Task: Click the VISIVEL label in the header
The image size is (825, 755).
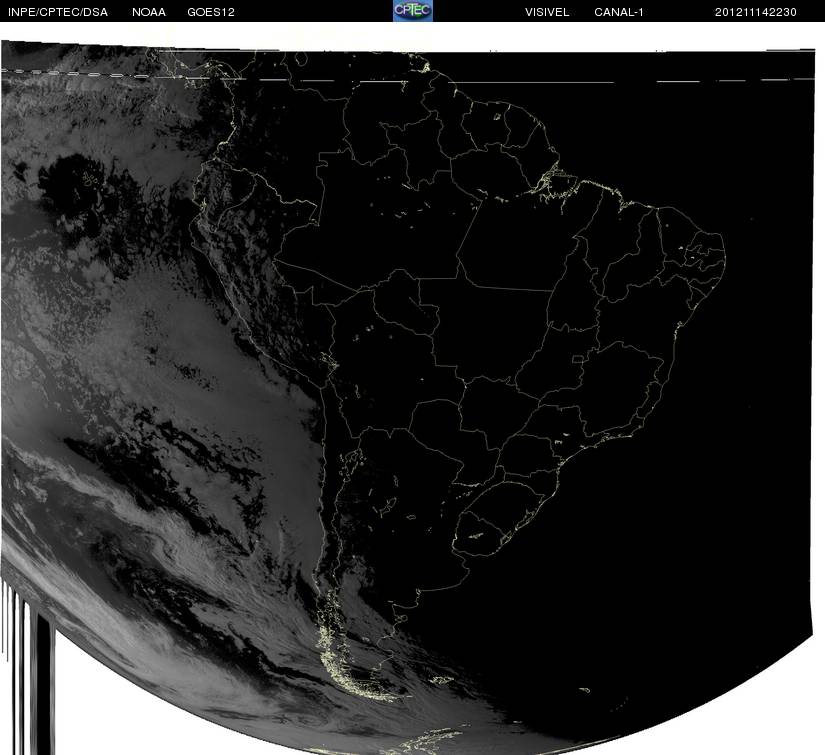Action: (547, 12)
